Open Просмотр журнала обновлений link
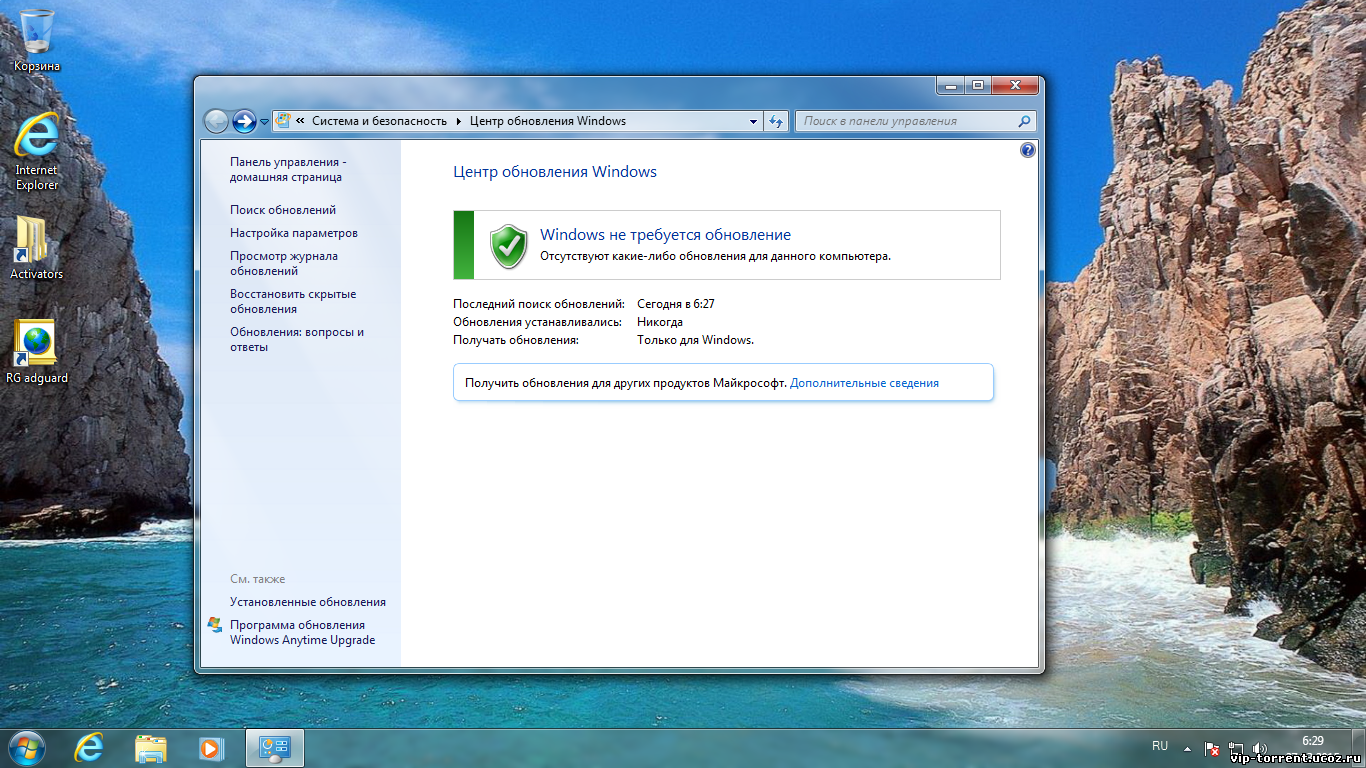Screen dimensions: 1366x768 (x=283, y=263)
